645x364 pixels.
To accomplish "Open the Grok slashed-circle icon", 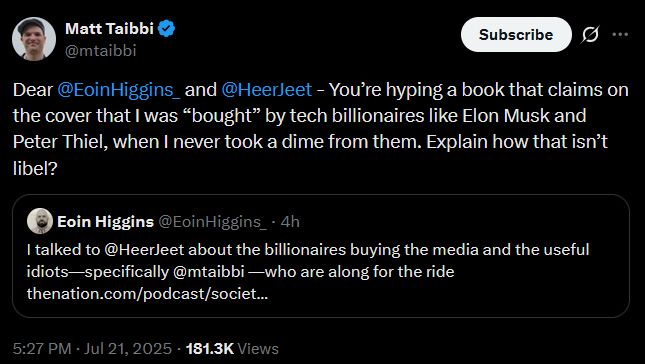I will coord(589,35).
